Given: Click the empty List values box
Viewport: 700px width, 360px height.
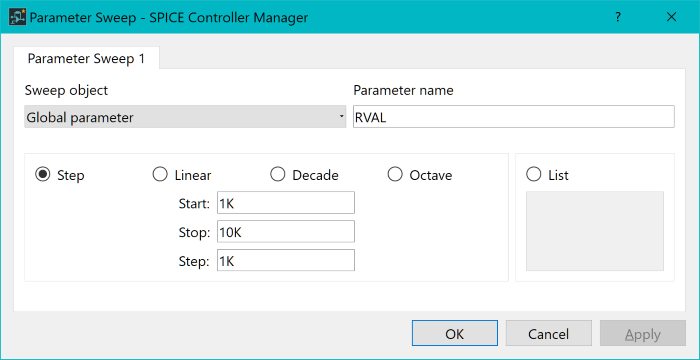Looking at the screenshot, I should pos(595,231).
